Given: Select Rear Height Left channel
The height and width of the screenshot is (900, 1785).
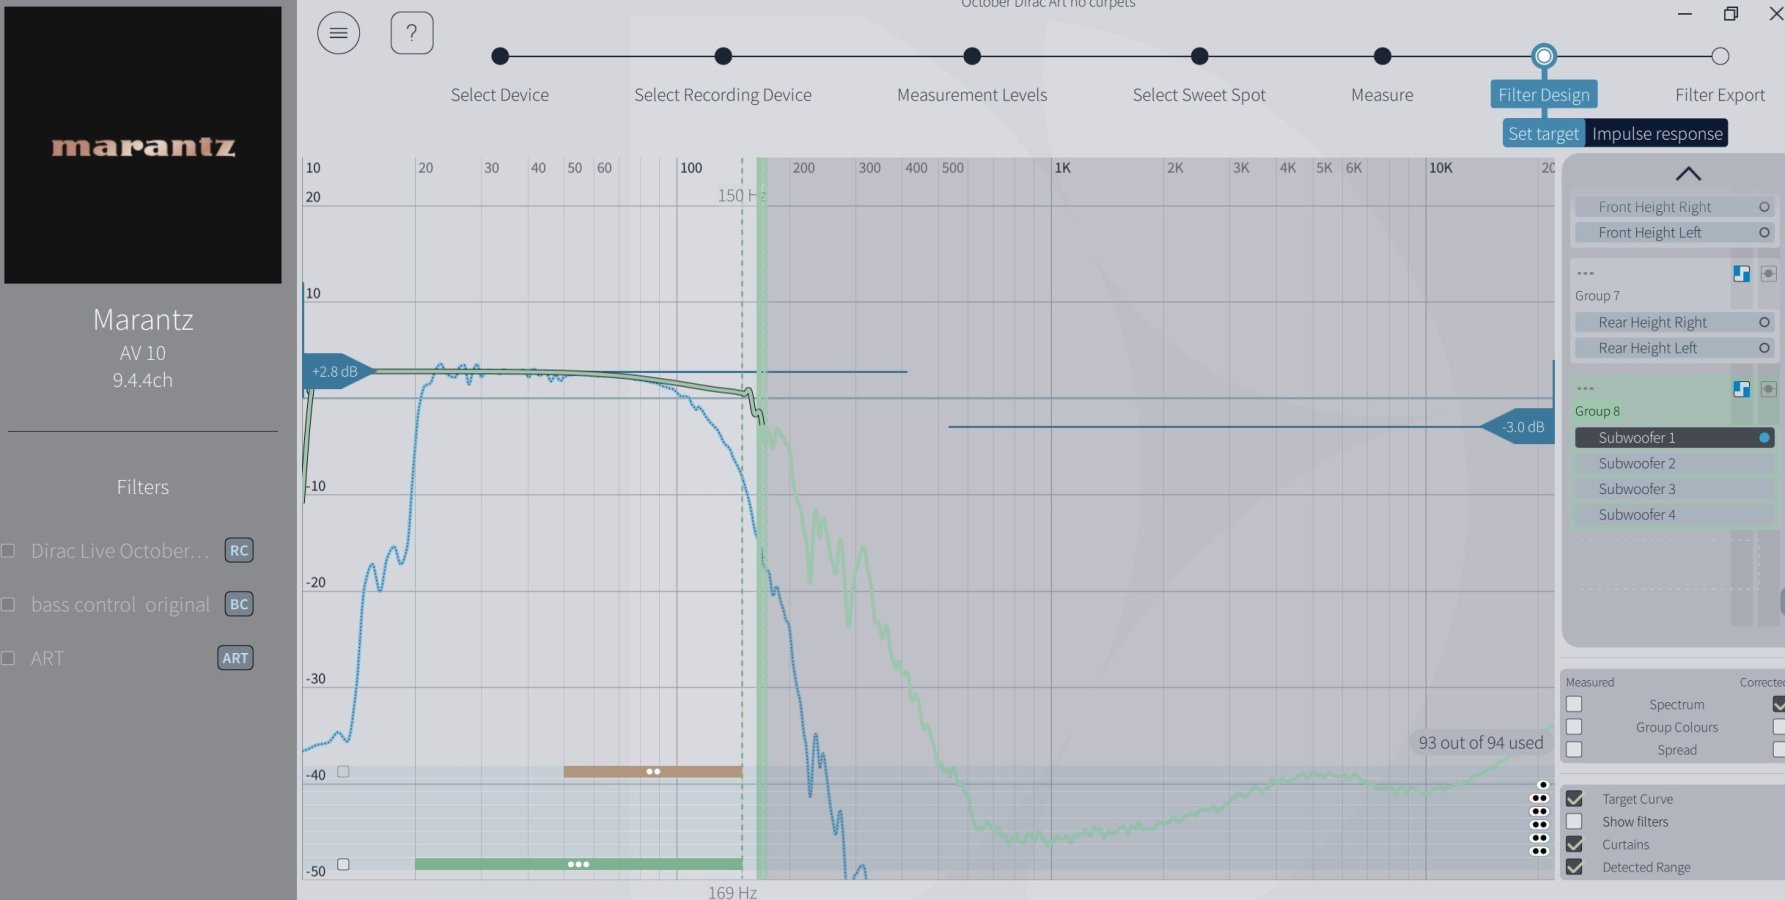Looking at the screenshot, I should (x=1647, y=348).
